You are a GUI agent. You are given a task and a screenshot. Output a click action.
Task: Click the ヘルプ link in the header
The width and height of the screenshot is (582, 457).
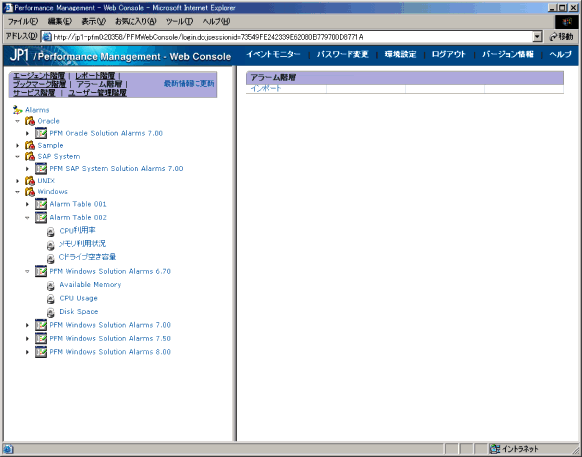pyautogui.click(x=560, y=55)
